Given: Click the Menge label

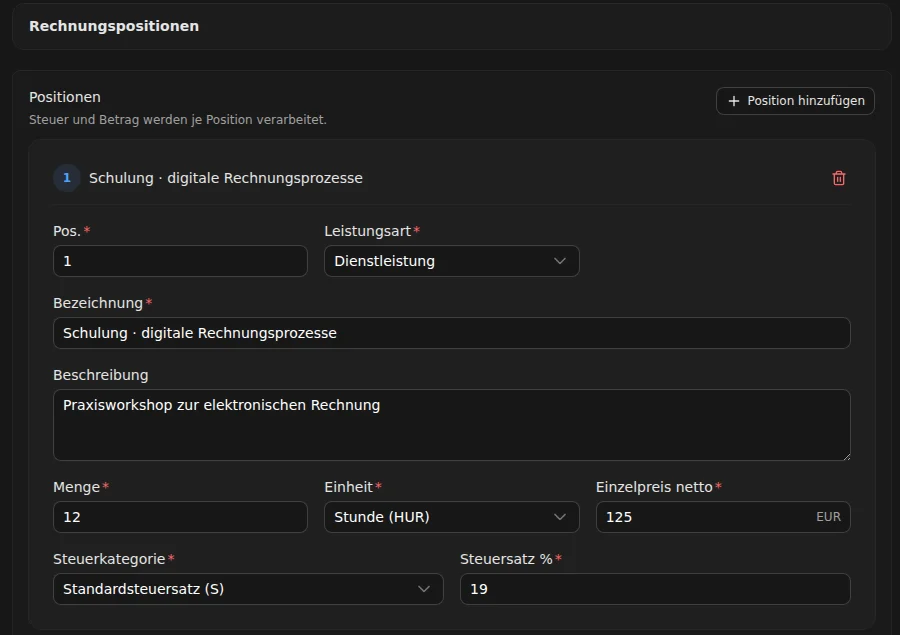Looking at the screenshot, I should pos(76,487).
